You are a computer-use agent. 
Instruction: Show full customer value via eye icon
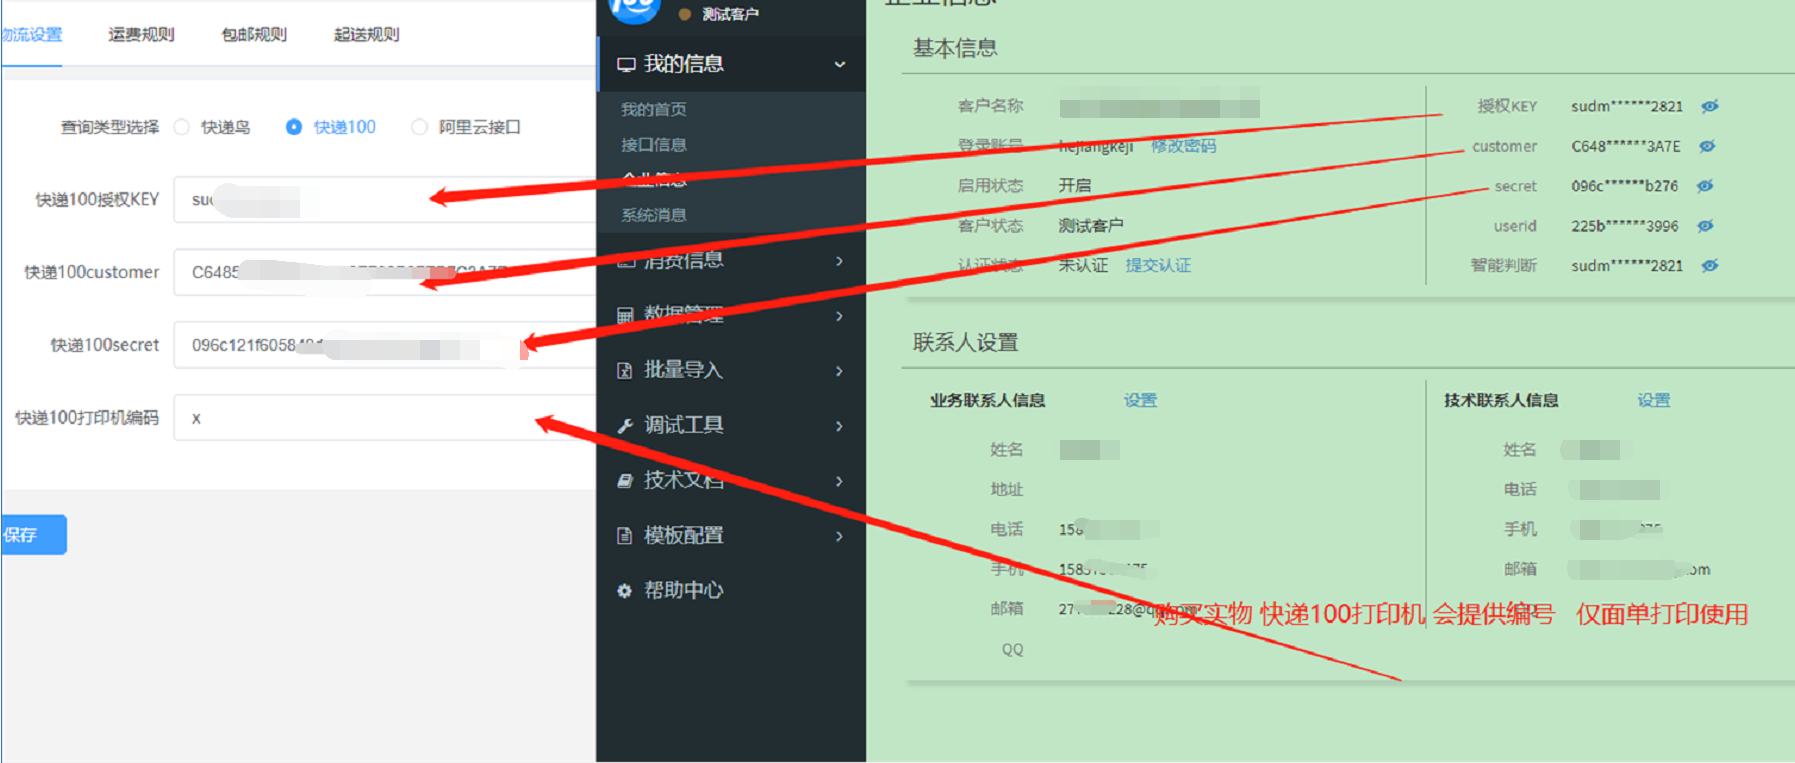pyautogui.click(x=1707, y=146)
